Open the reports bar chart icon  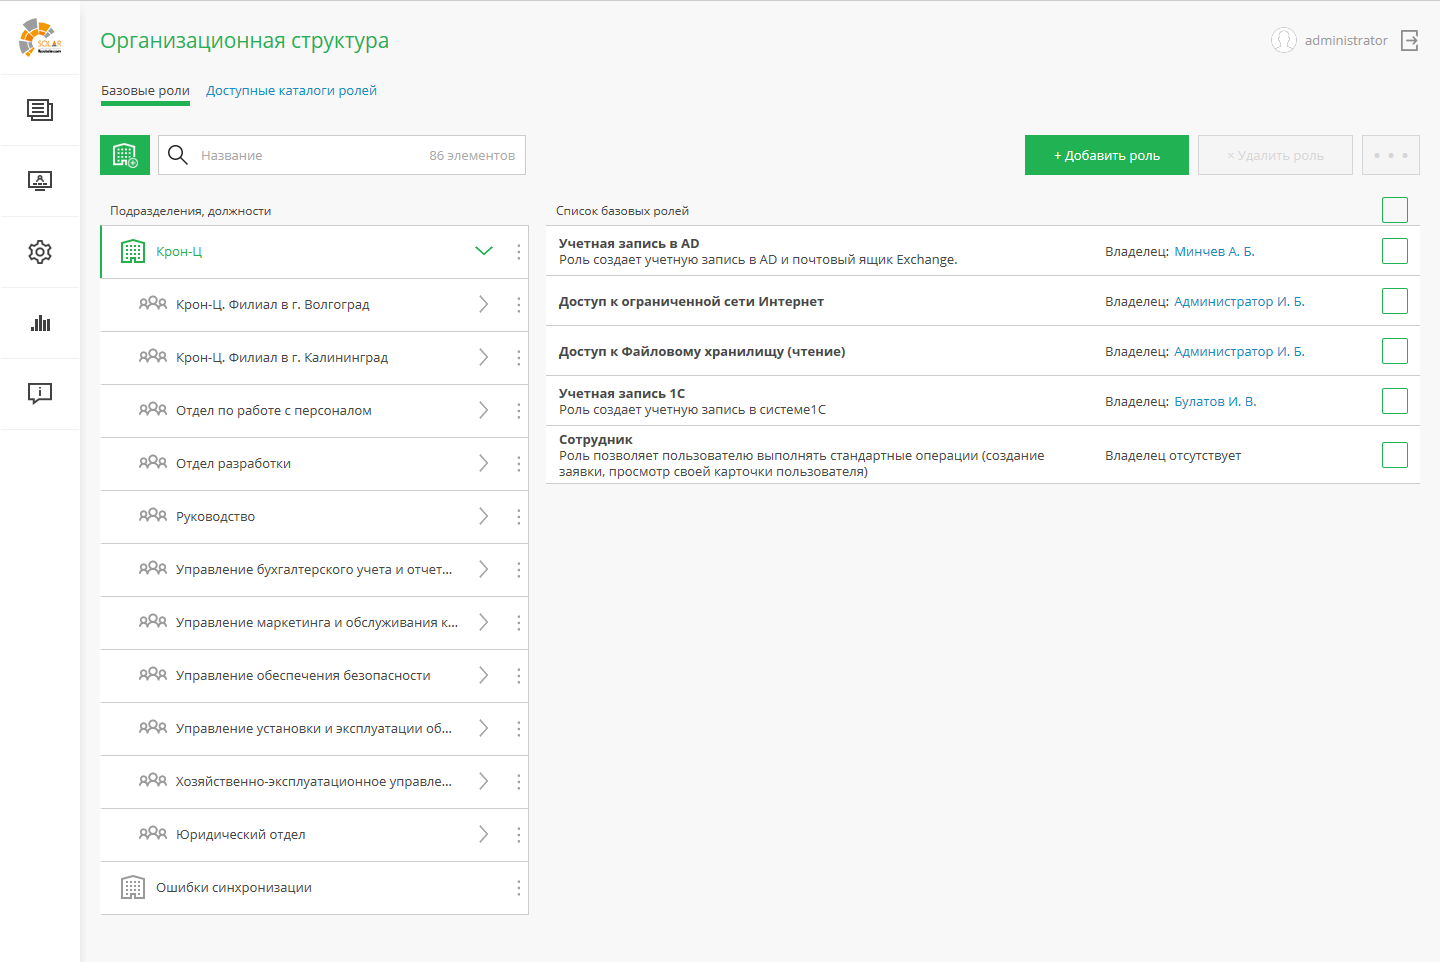click(40, 323)
